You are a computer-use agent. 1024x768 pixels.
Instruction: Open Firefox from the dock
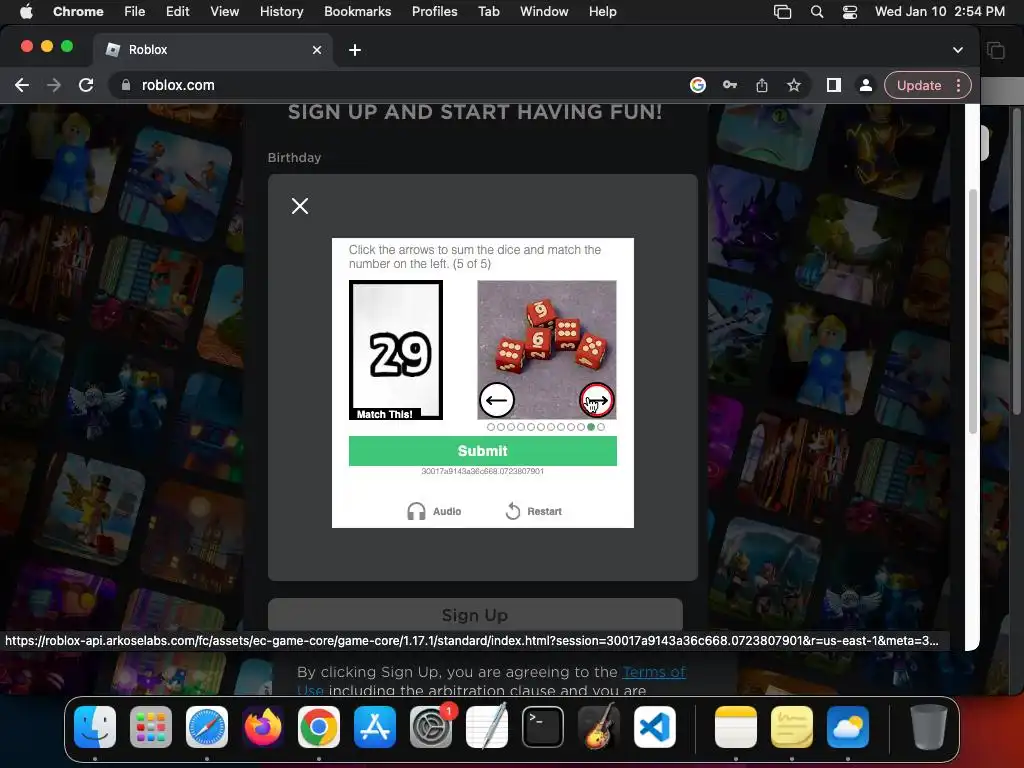tap(263, 727)
